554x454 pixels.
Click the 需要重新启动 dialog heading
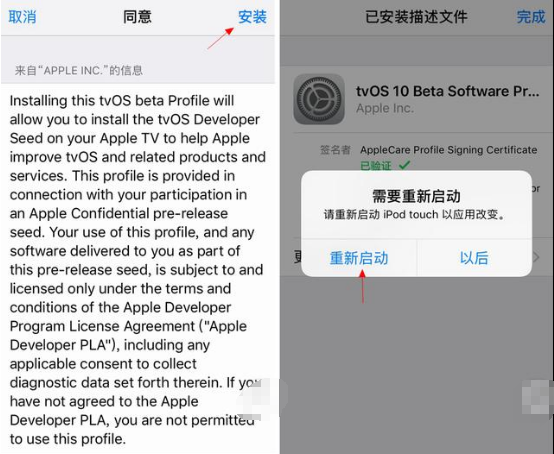[x=416, y=196]
